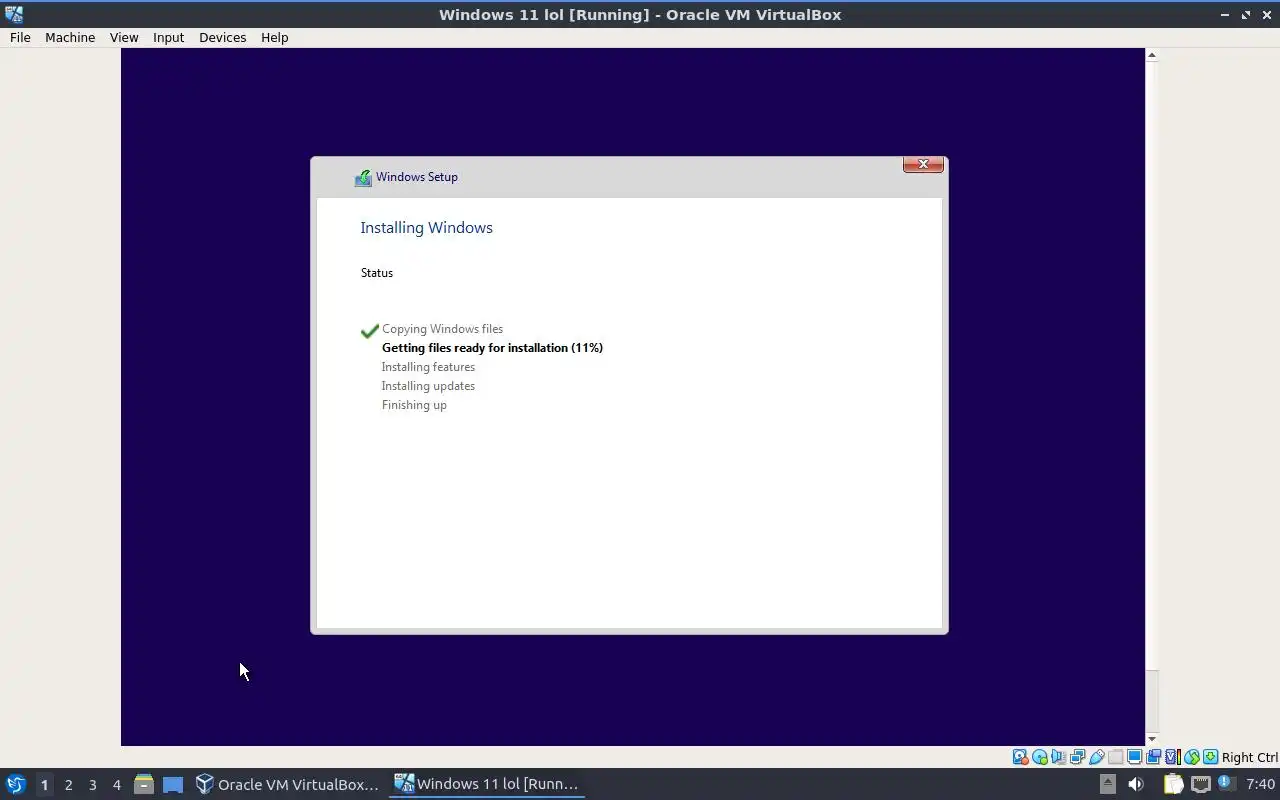
Task: Close the VirtualBox VM window
Action: 1266,14
